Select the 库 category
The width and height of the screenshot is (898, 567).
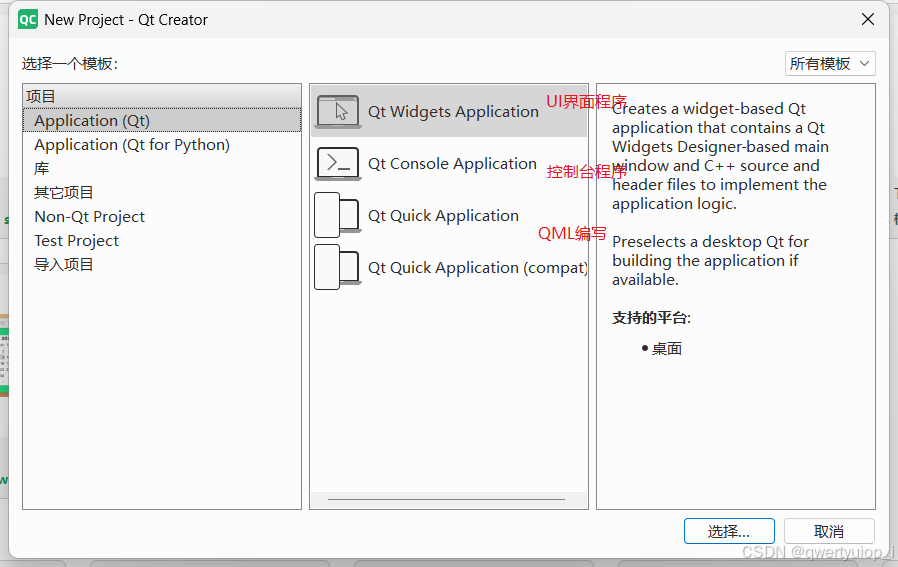pos(162,169)
